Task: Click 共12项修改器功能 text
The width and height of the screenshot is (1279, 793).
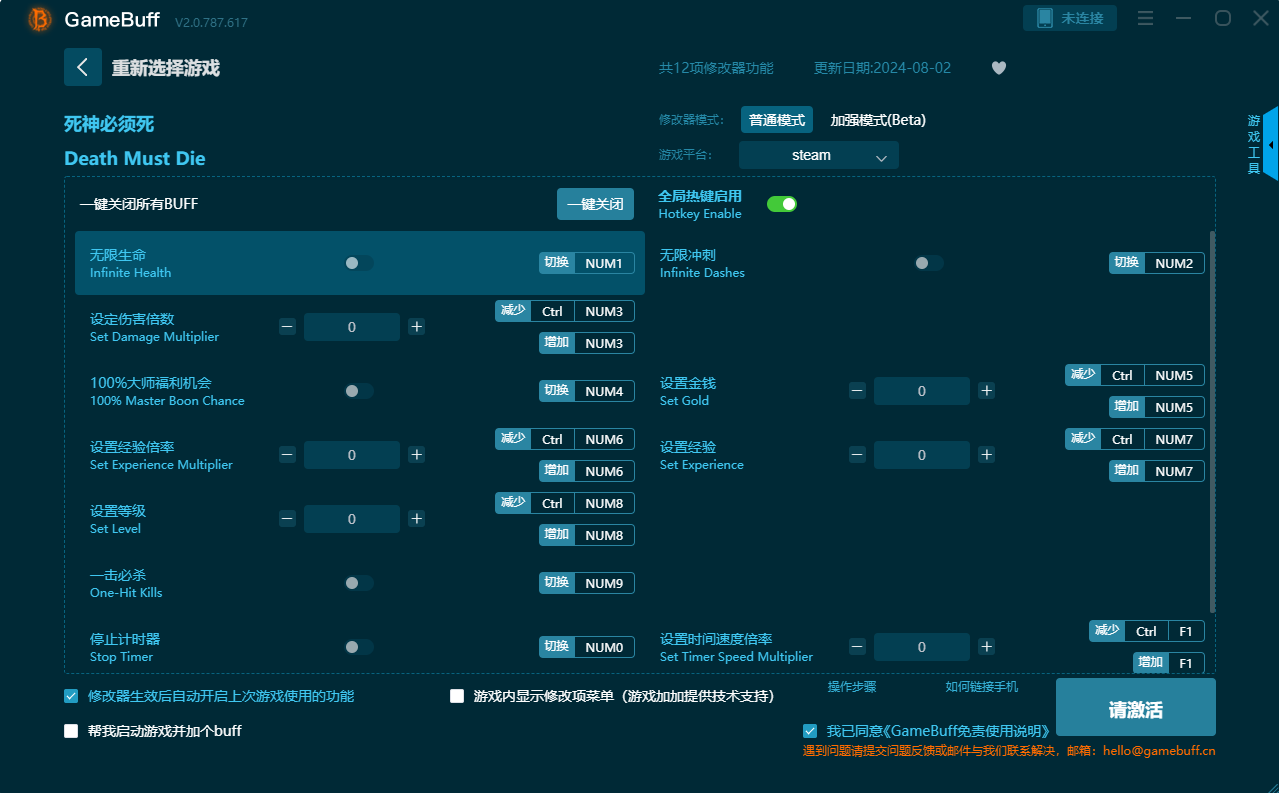Action: 715,68
